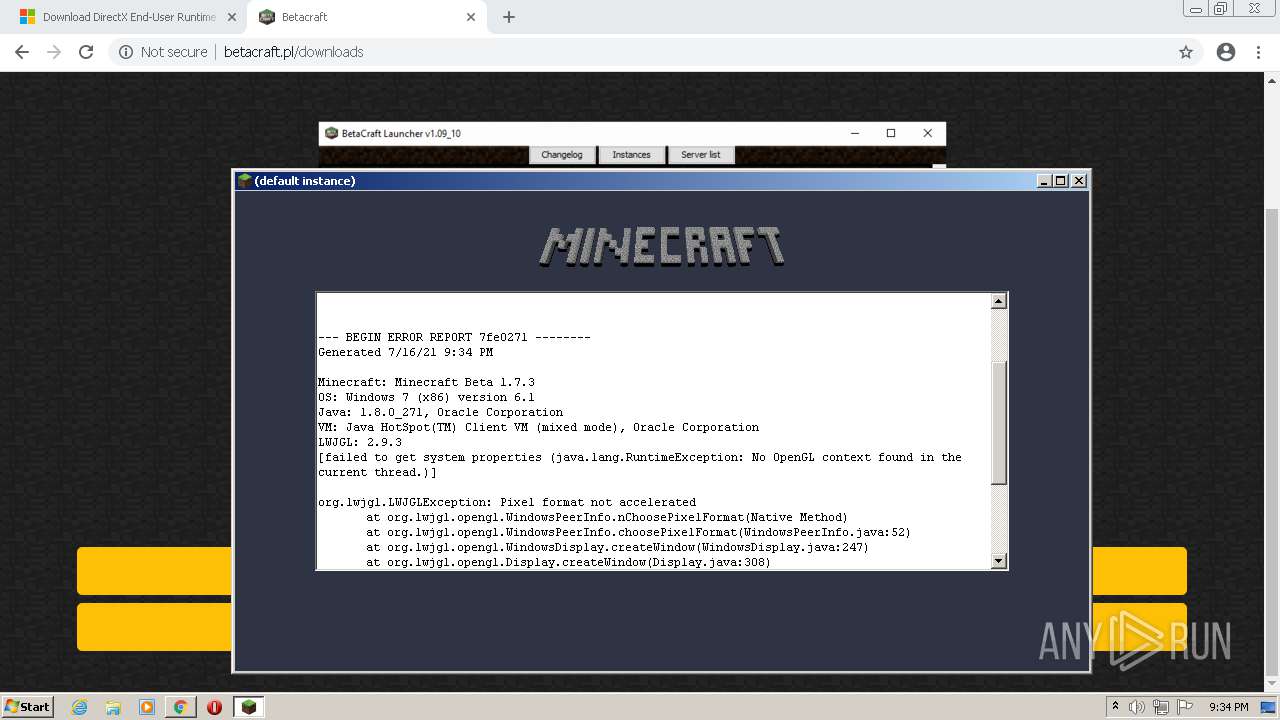Viewport: 1280px width, 720px height.
Task: Open Server list tab in BetaCraft Launcher
Action: [701, 155]
